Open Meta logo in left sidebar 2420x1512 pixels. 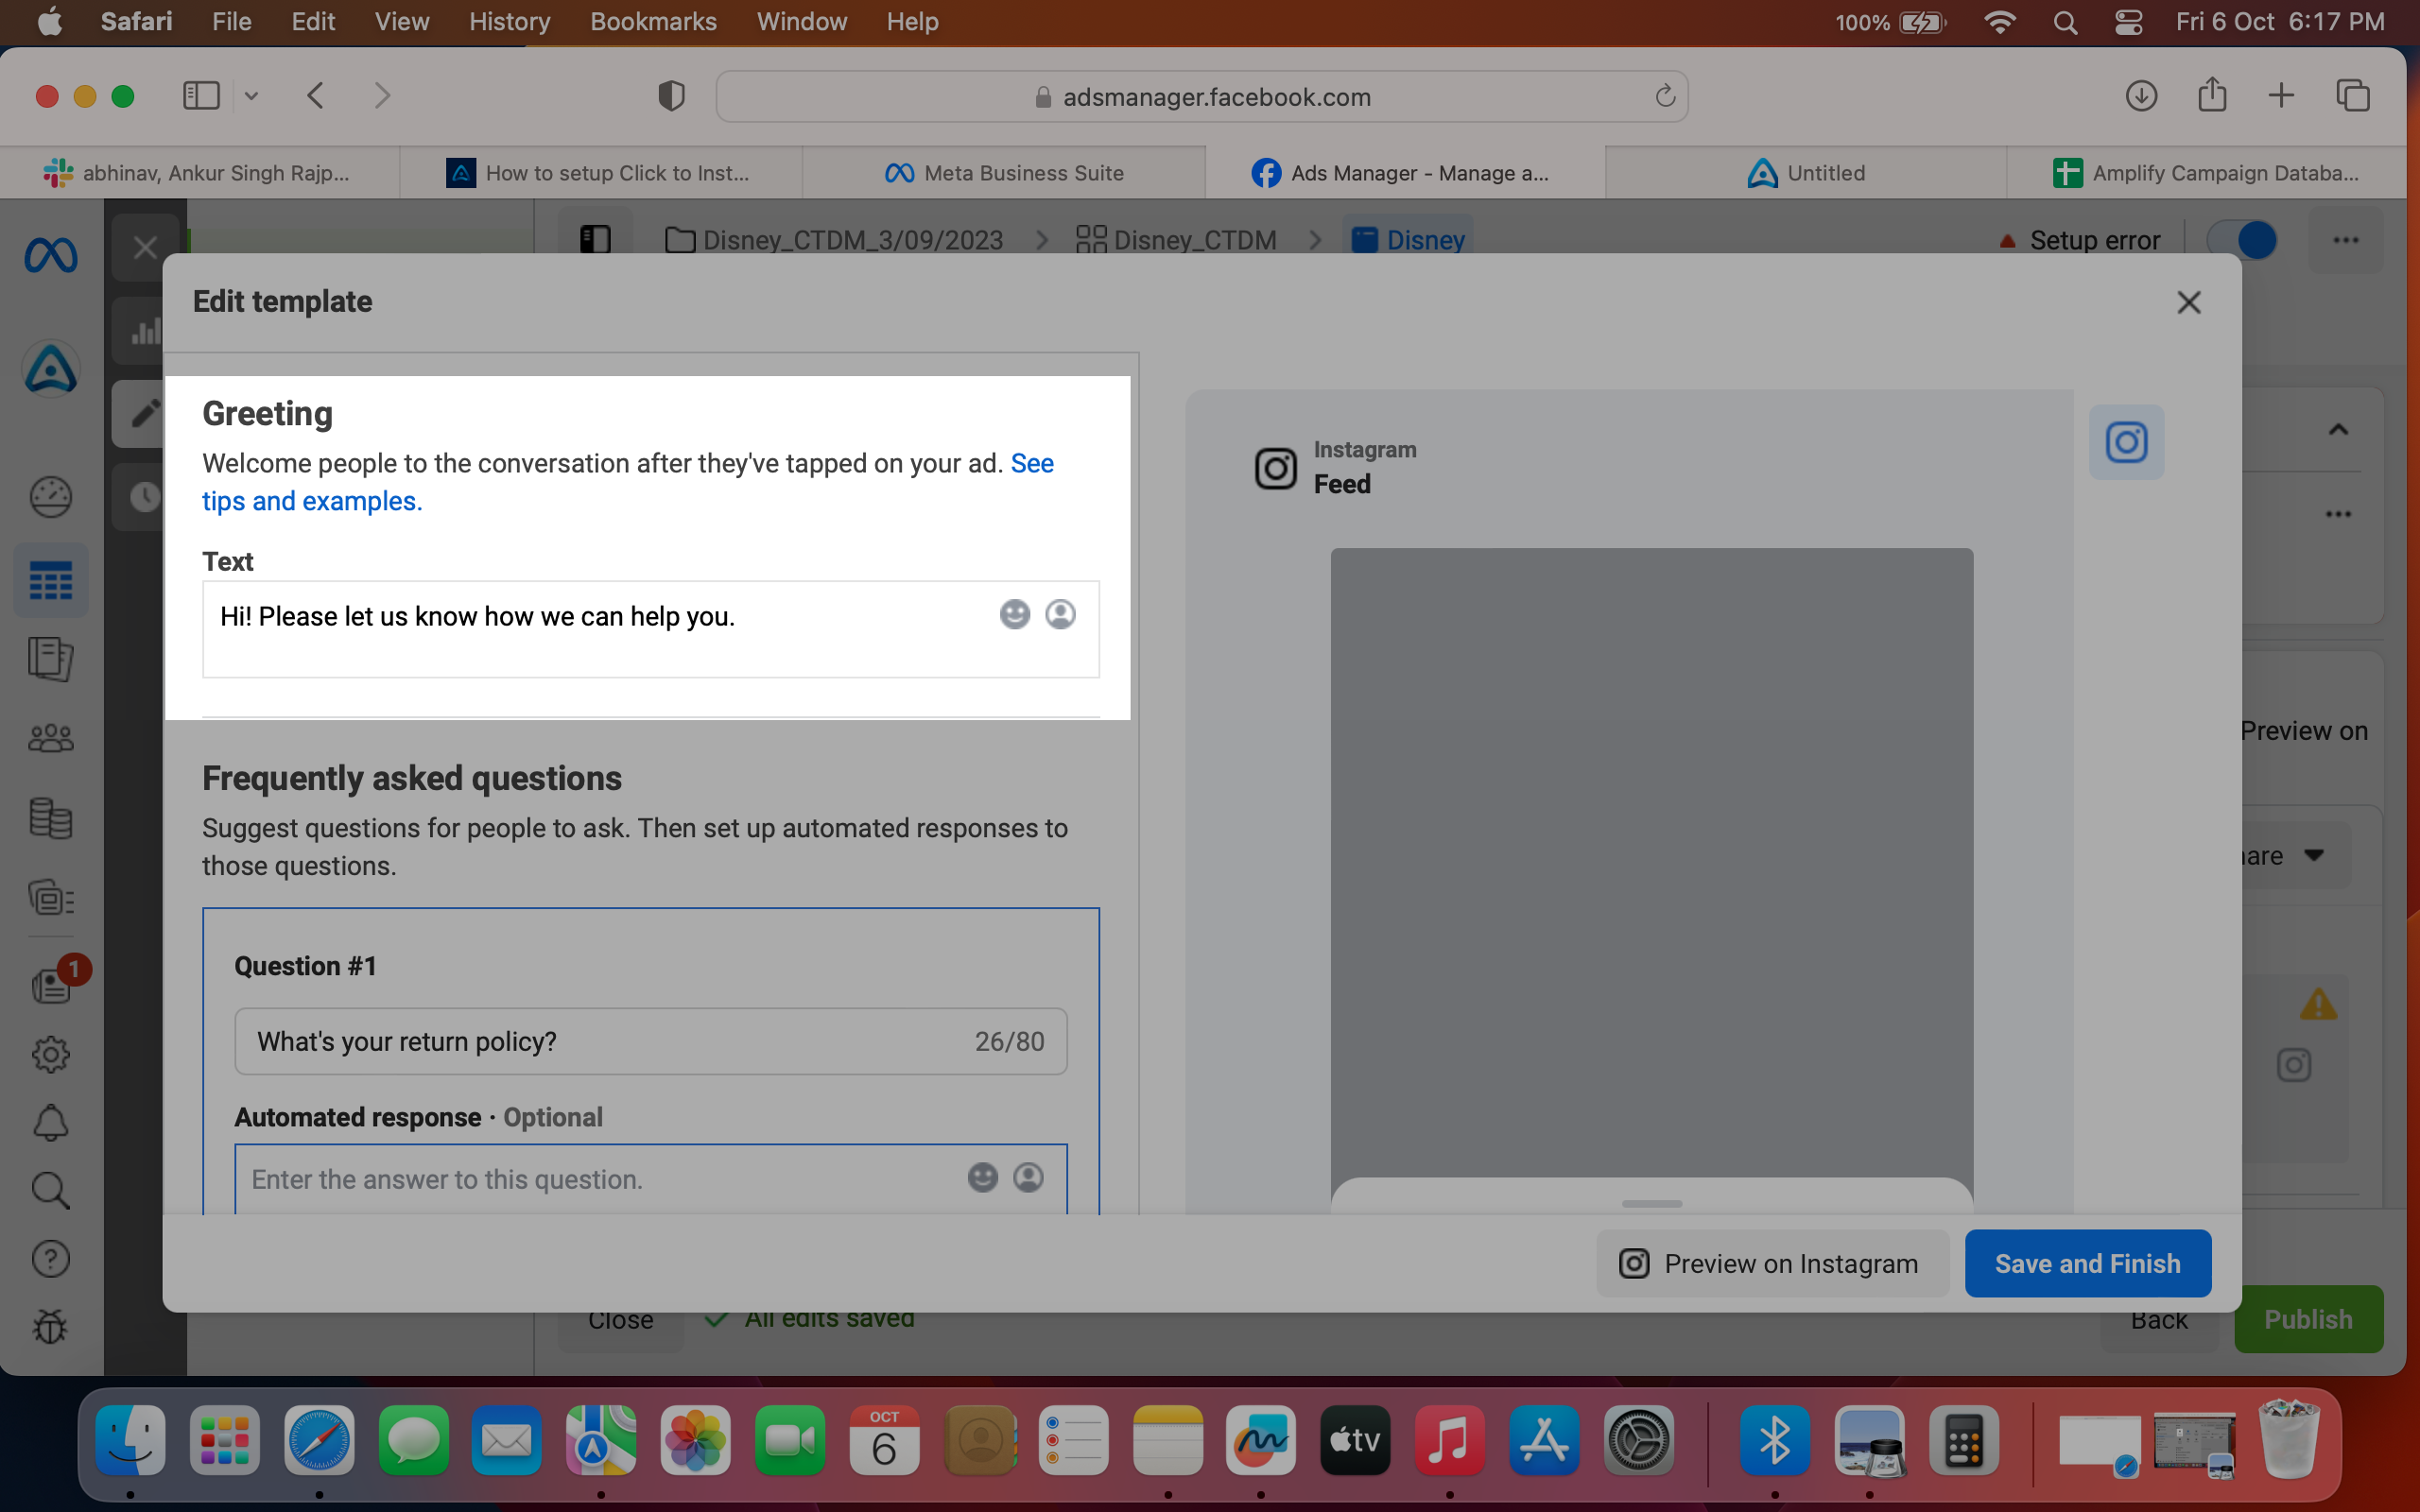(50, 256)
